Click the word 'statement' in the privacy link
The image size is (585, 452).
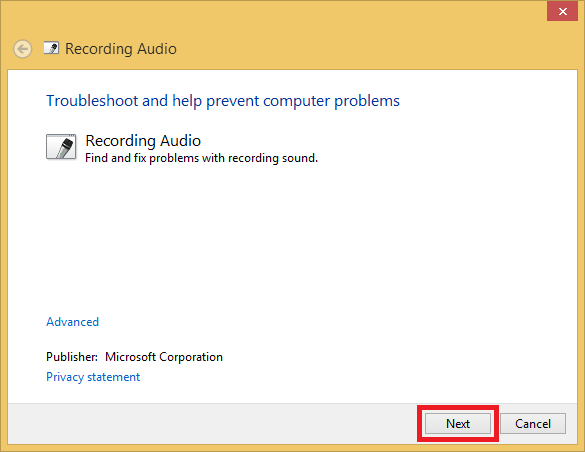tap(113, 377)
